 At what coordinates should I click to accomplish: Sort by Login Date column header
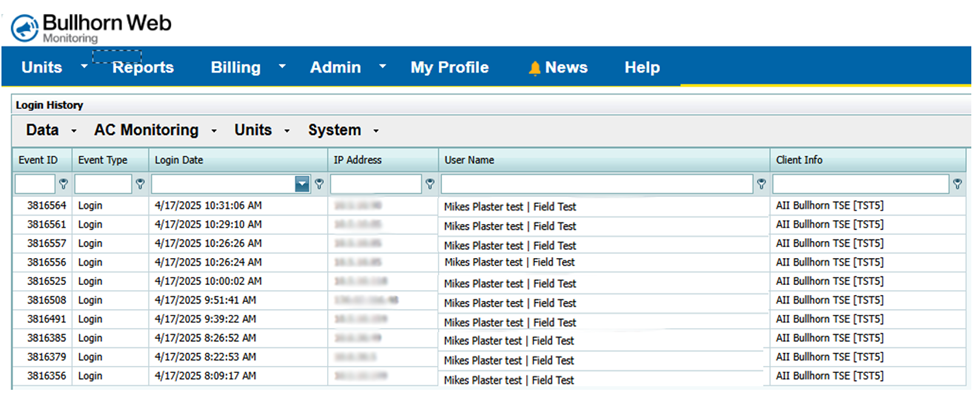238,160
